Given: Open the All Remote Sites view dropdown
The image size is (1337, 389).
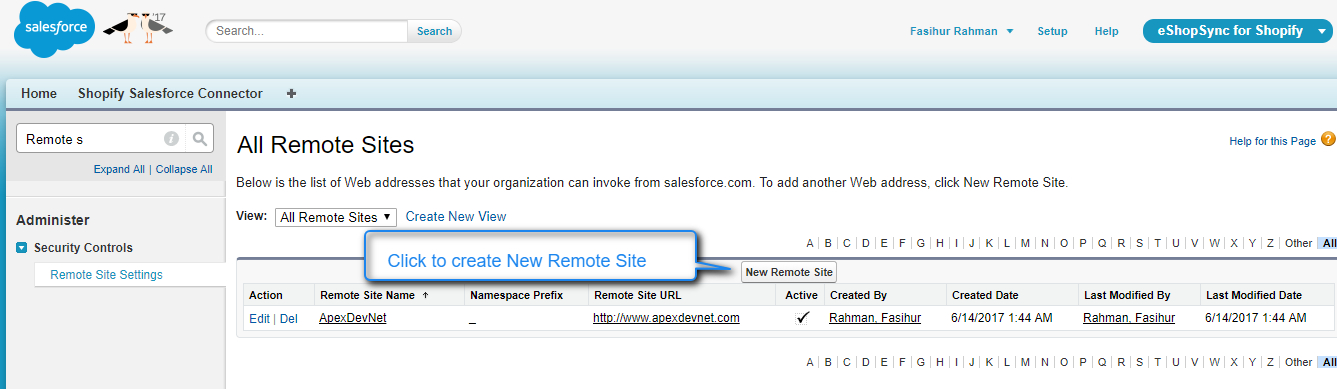Looking at the screenshot, I should pyautogui.click(x=336, y=217).
